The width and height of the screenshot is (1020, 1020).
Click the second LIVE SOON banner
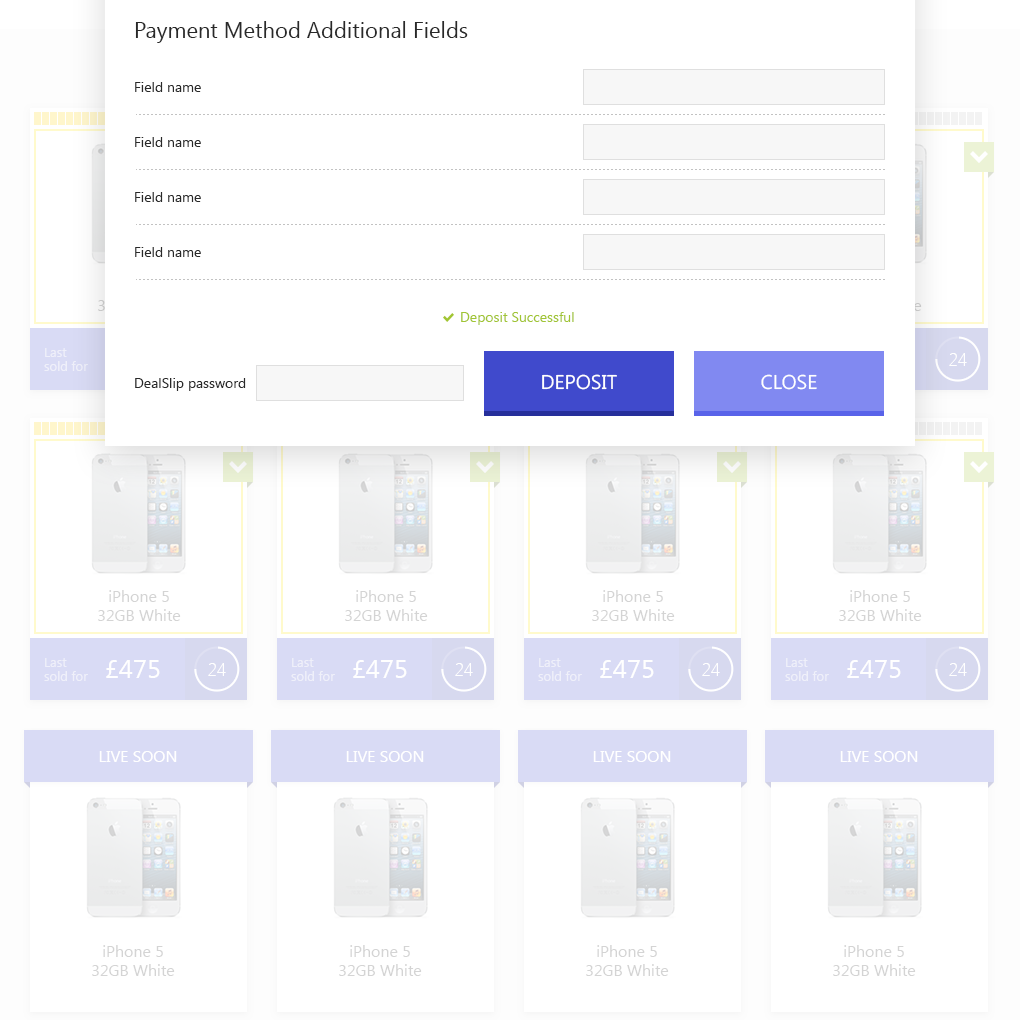pos(385,757)
